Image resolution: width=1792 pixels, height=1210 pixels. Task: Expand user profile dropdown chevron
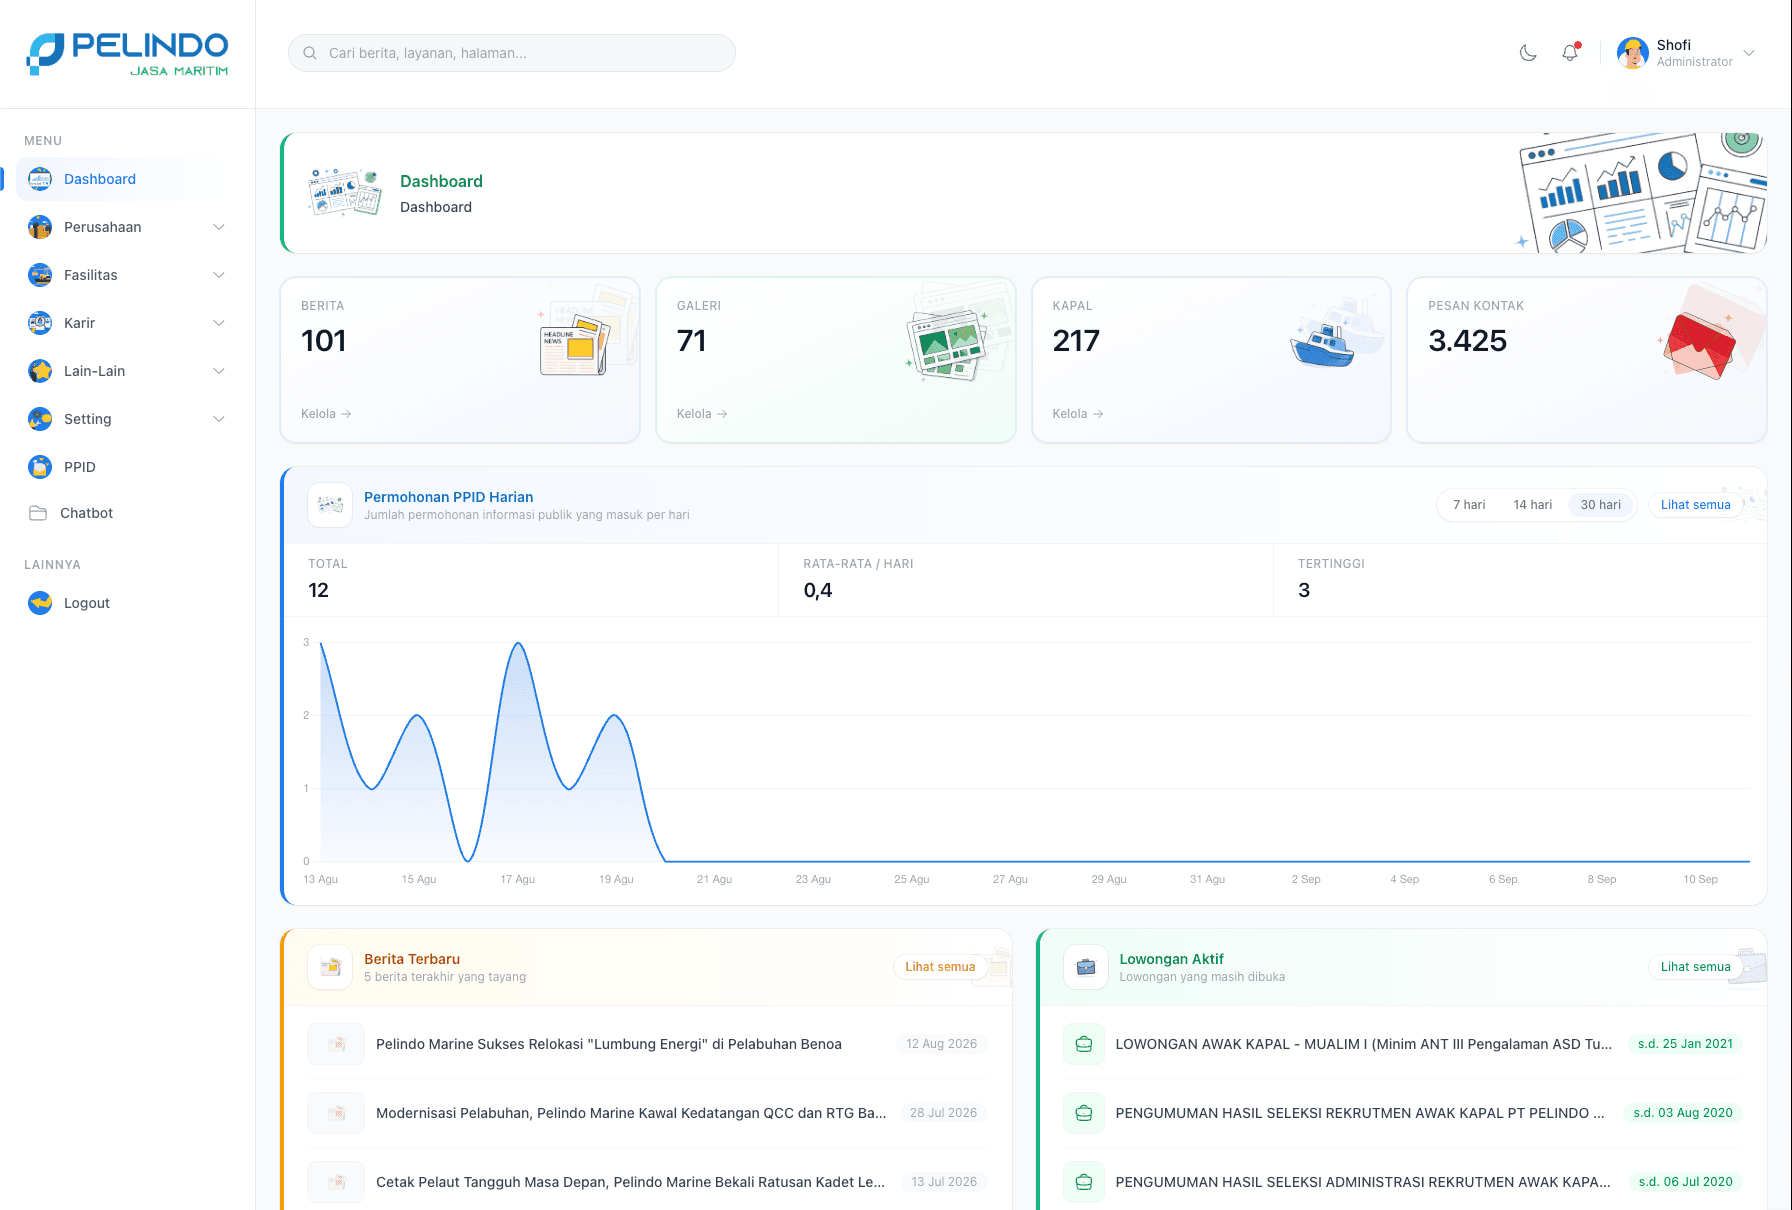coord(1749,53)
